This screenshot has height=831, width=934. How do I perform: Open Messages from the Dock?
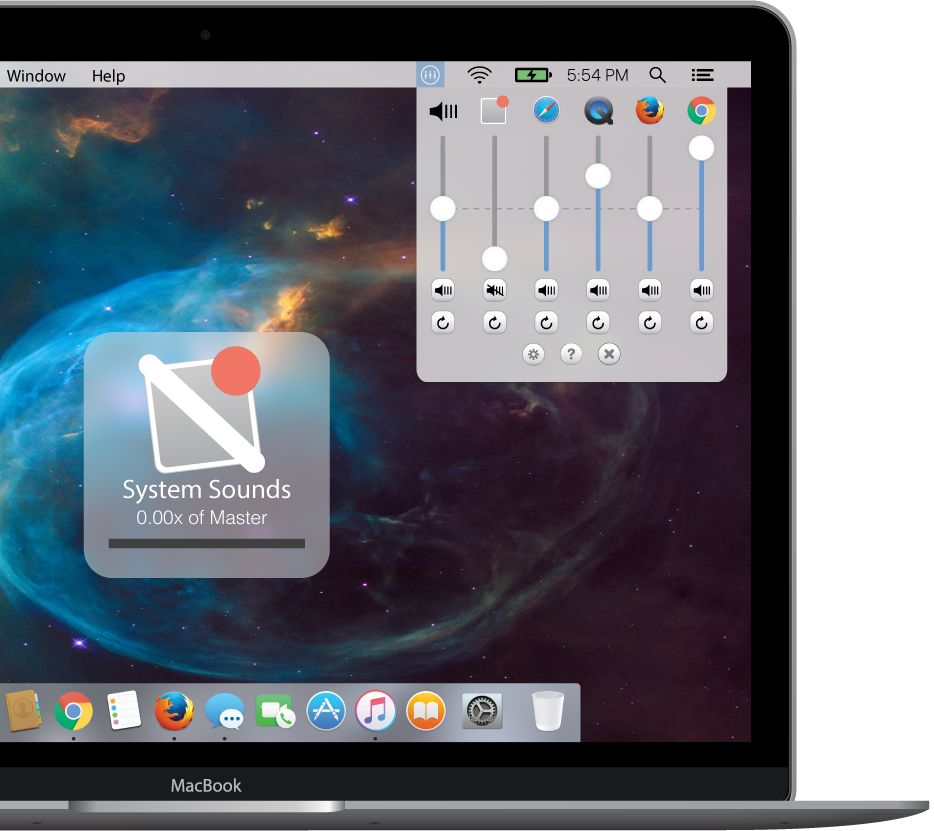coord(228,712)
